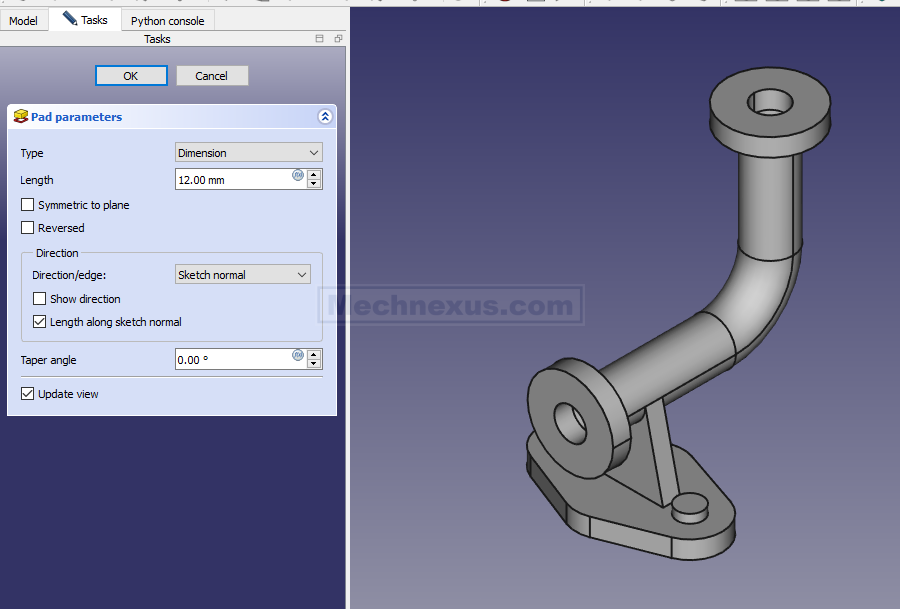The image size is (900, 609).
Task: Click the small cylinder pad on base plate
Action: point(689,507)
